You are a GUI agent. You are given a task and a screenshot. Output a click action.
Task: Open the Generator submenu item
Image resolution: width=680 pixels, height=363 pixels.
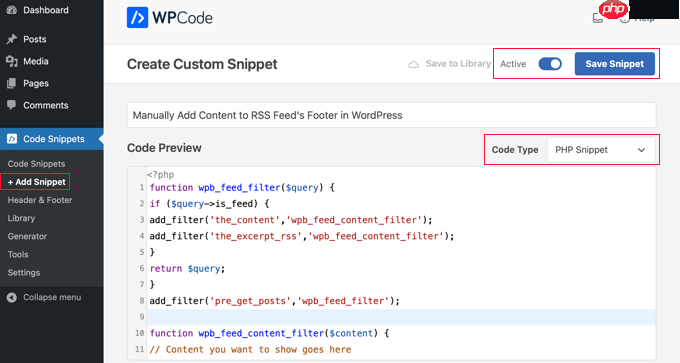tap(27, 236)
